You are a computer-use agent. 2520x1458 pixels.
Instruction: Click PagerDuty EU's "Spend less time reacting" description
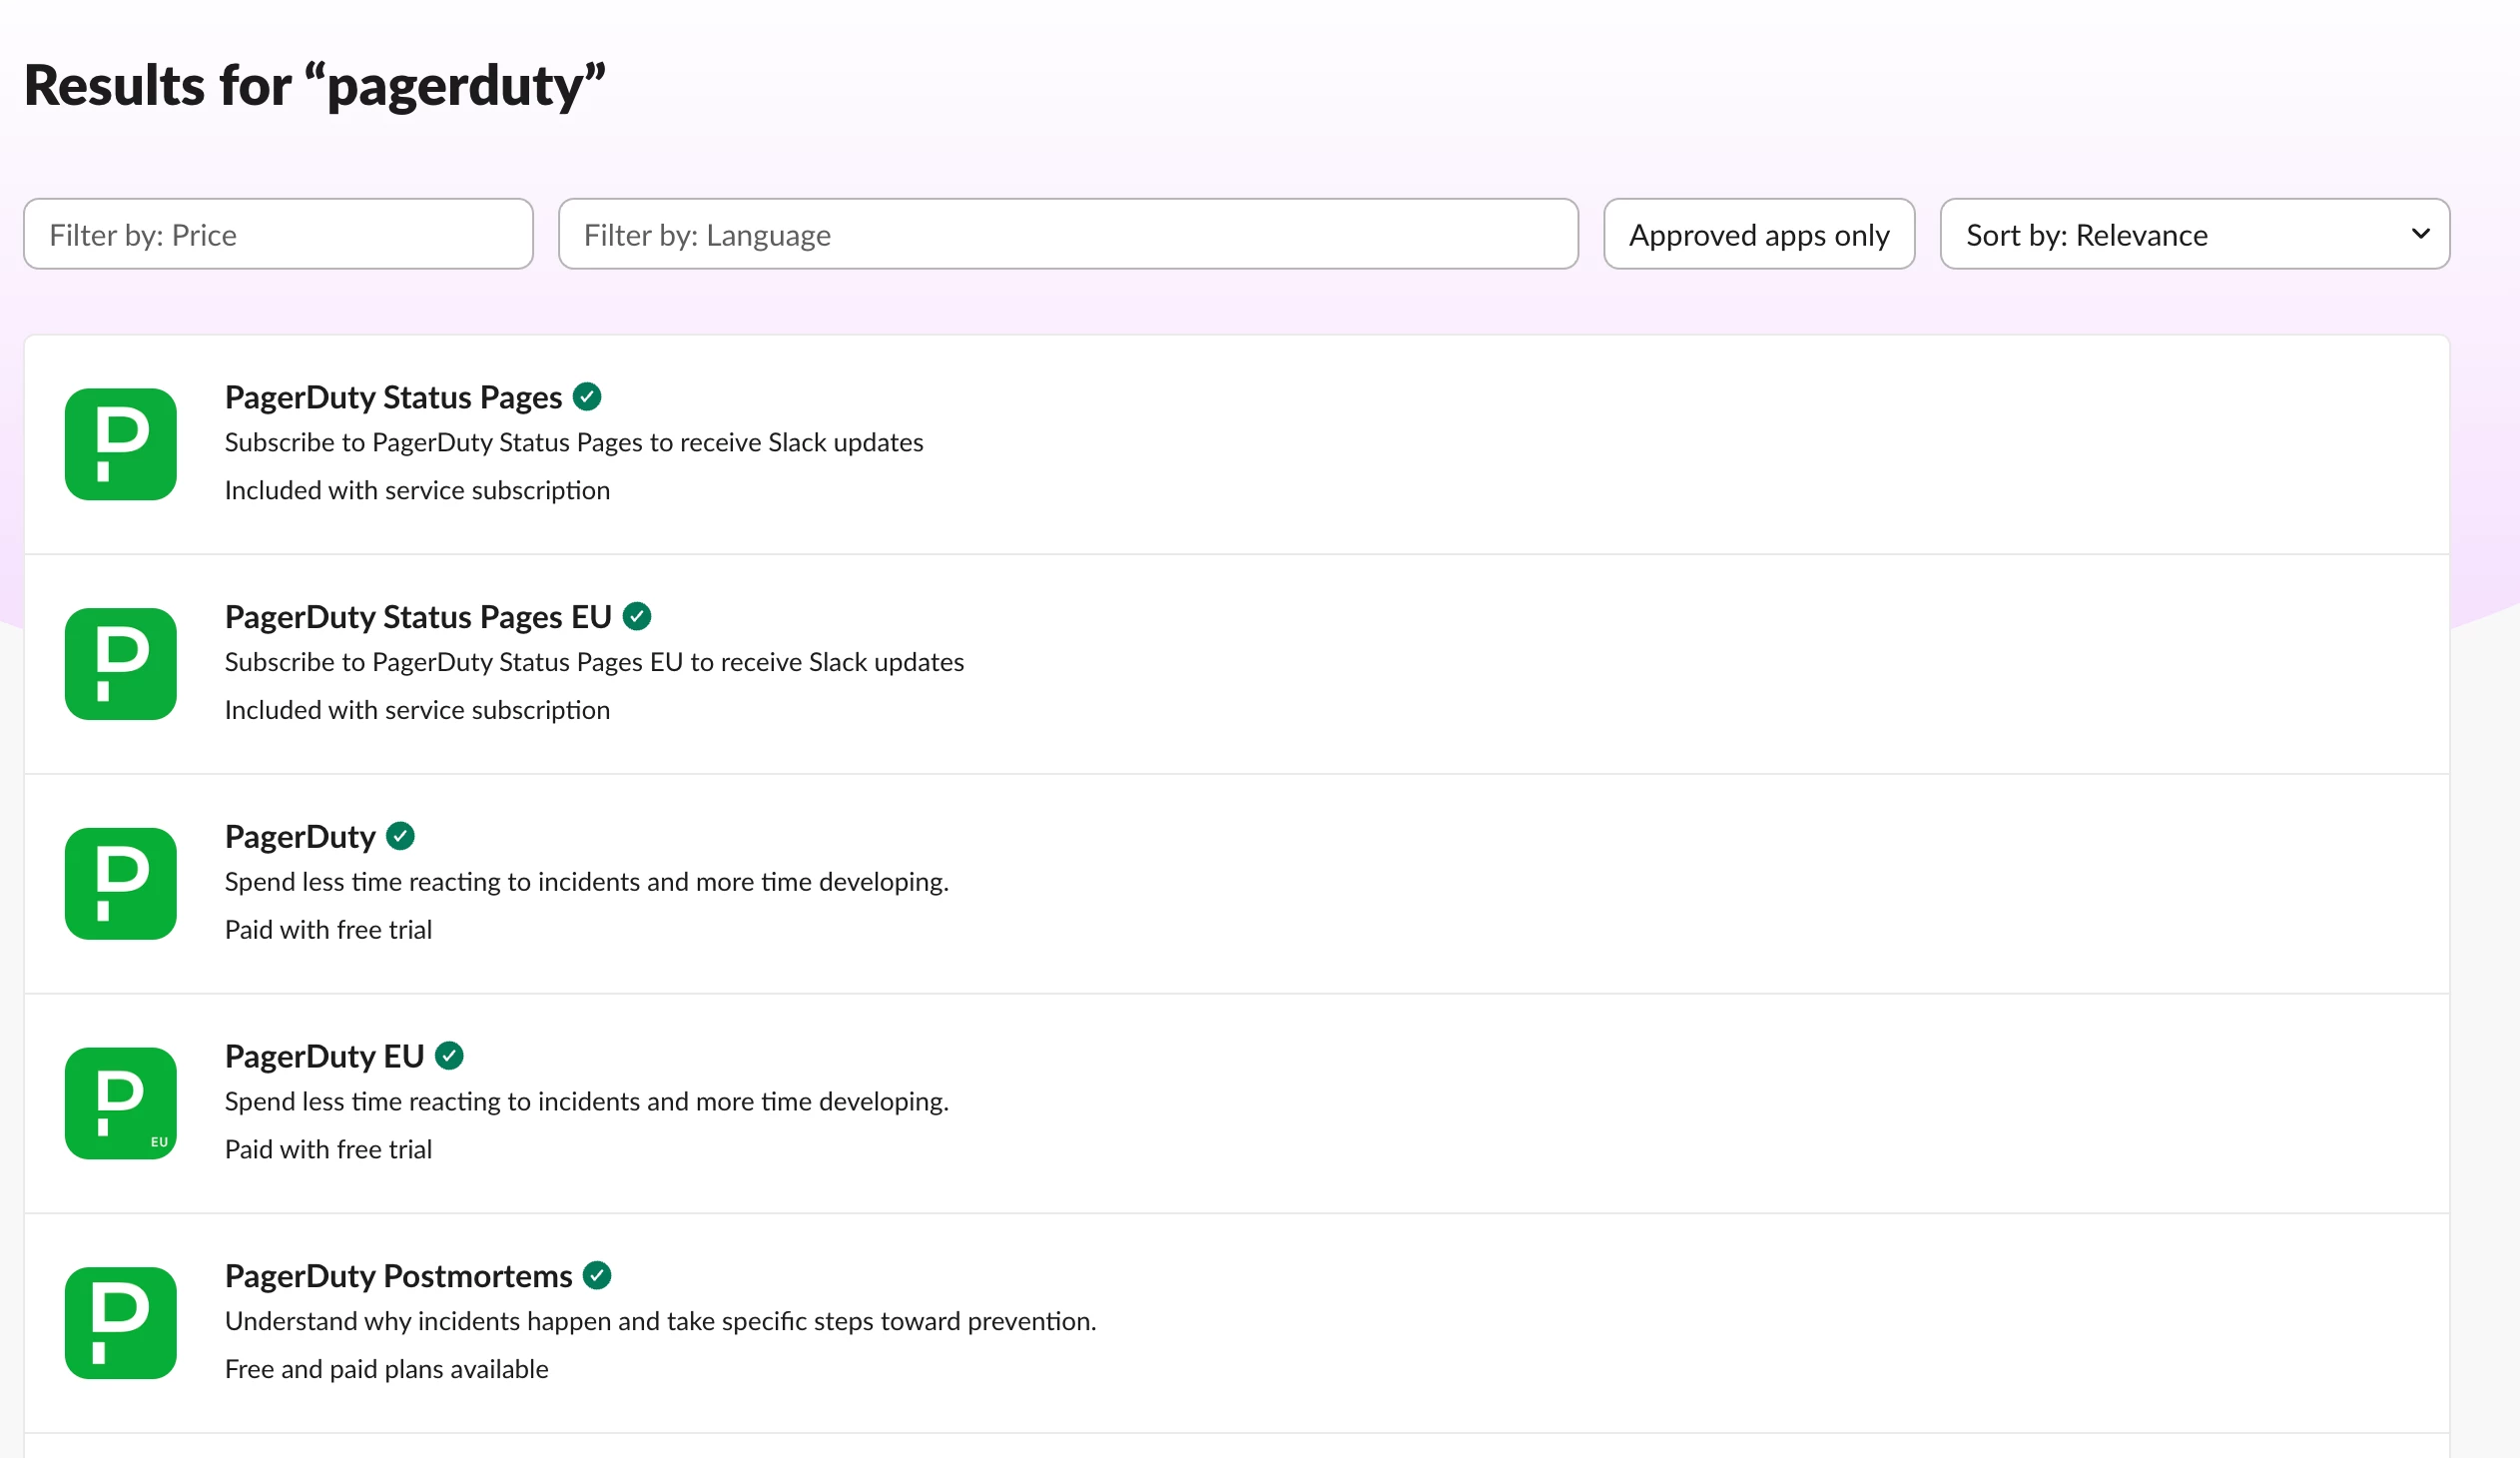tap(586, 1101)
